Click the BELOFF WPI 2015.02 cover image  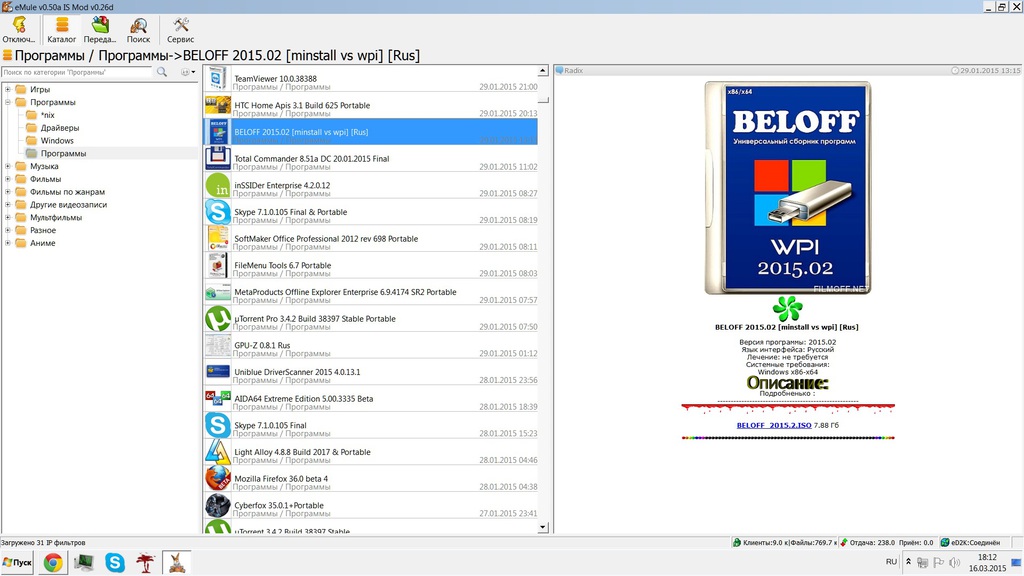[x=788, y=188]
